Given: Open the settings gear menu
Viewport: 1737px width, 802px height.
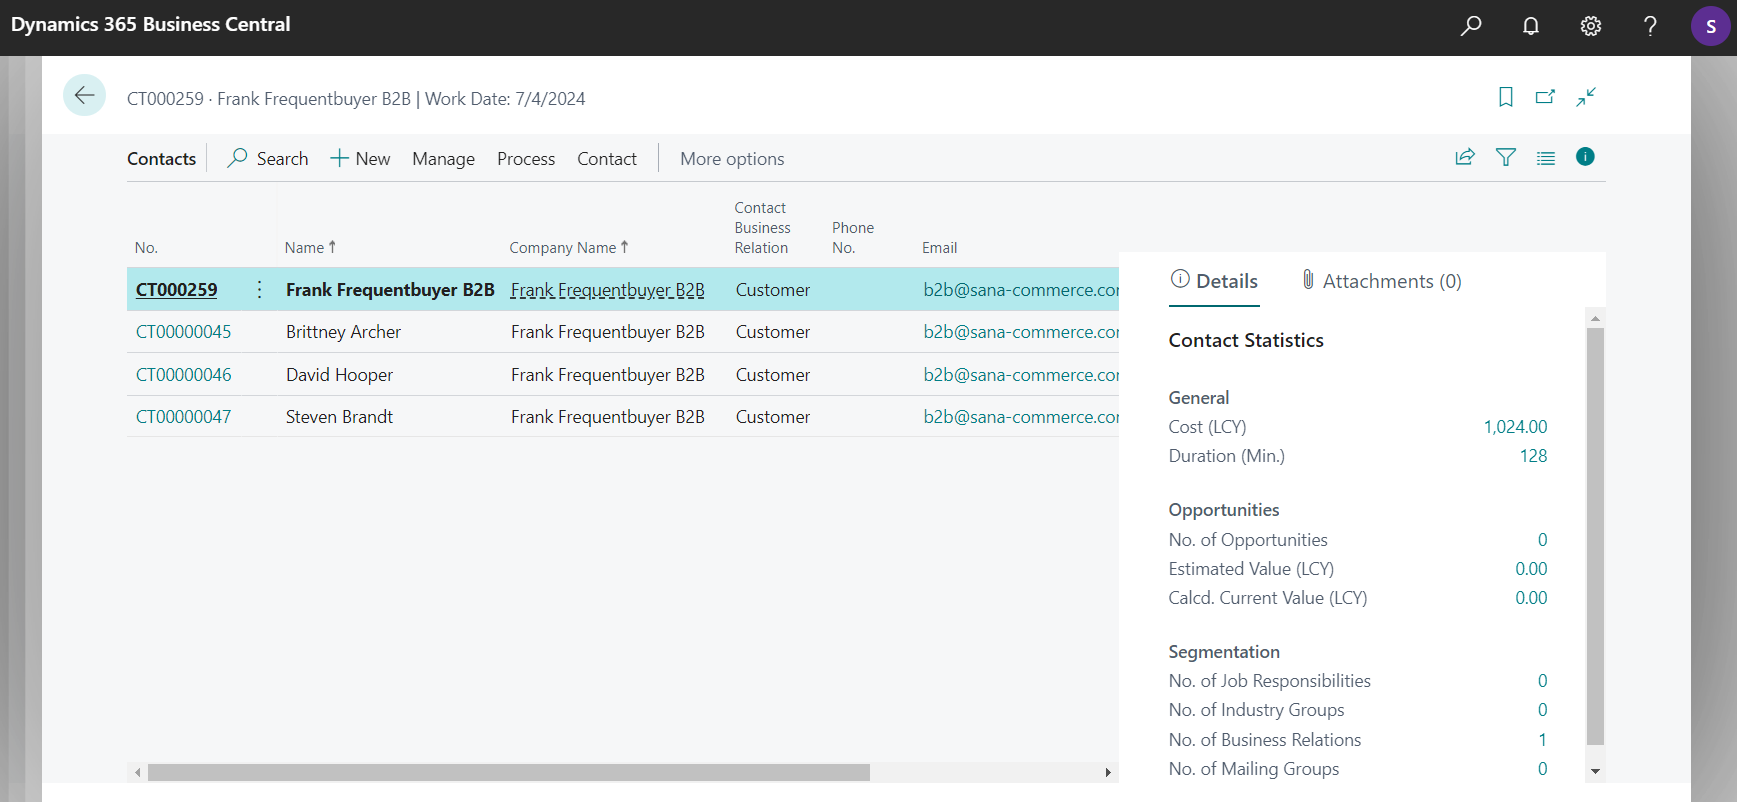Looking at the screenshot, I should [x=1591, y=26].
